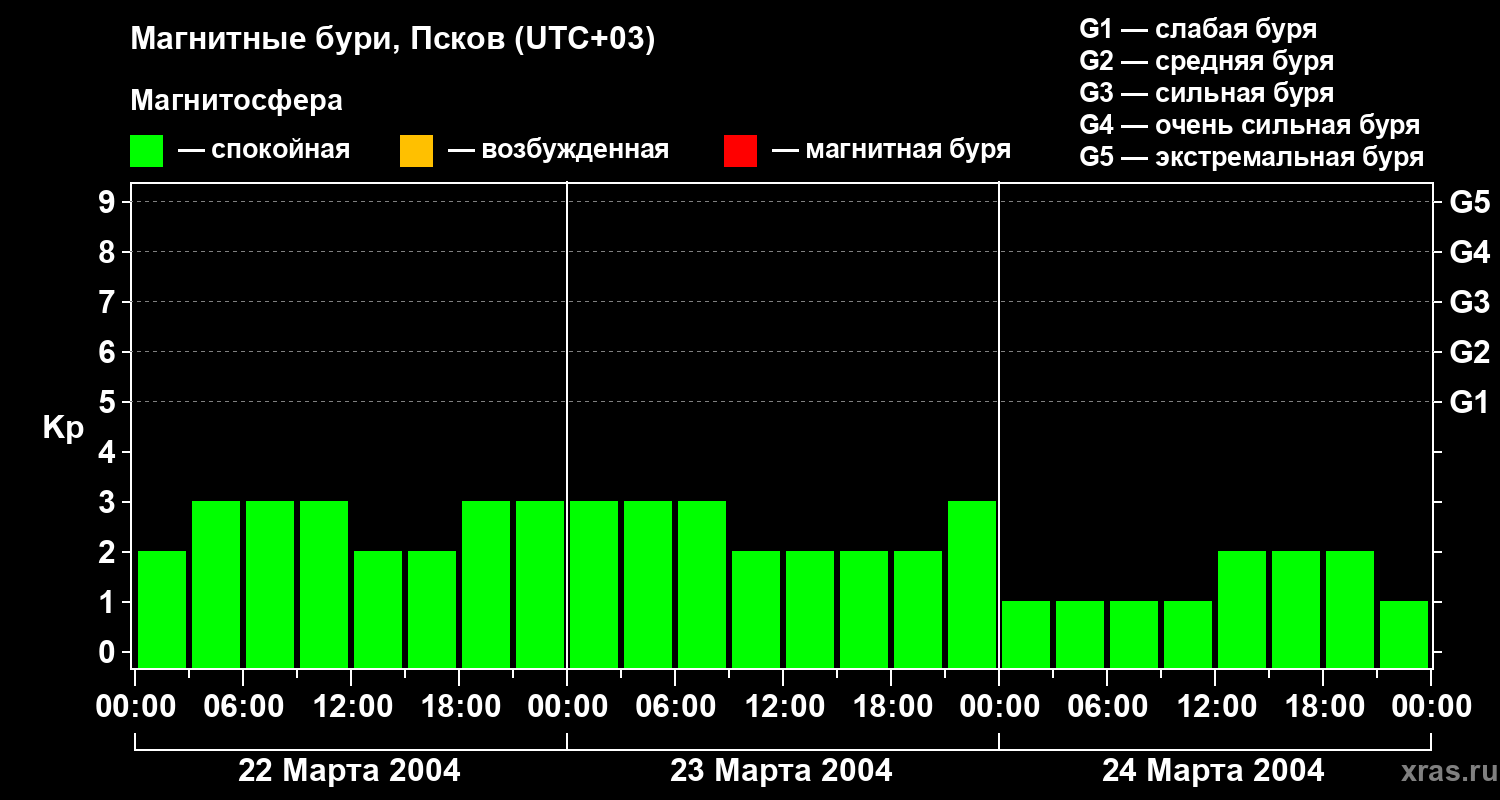This screenshot has height=800, width=1500.
Task: Click the G2 label on the right axis
Action: click(x=1469, y=352)
